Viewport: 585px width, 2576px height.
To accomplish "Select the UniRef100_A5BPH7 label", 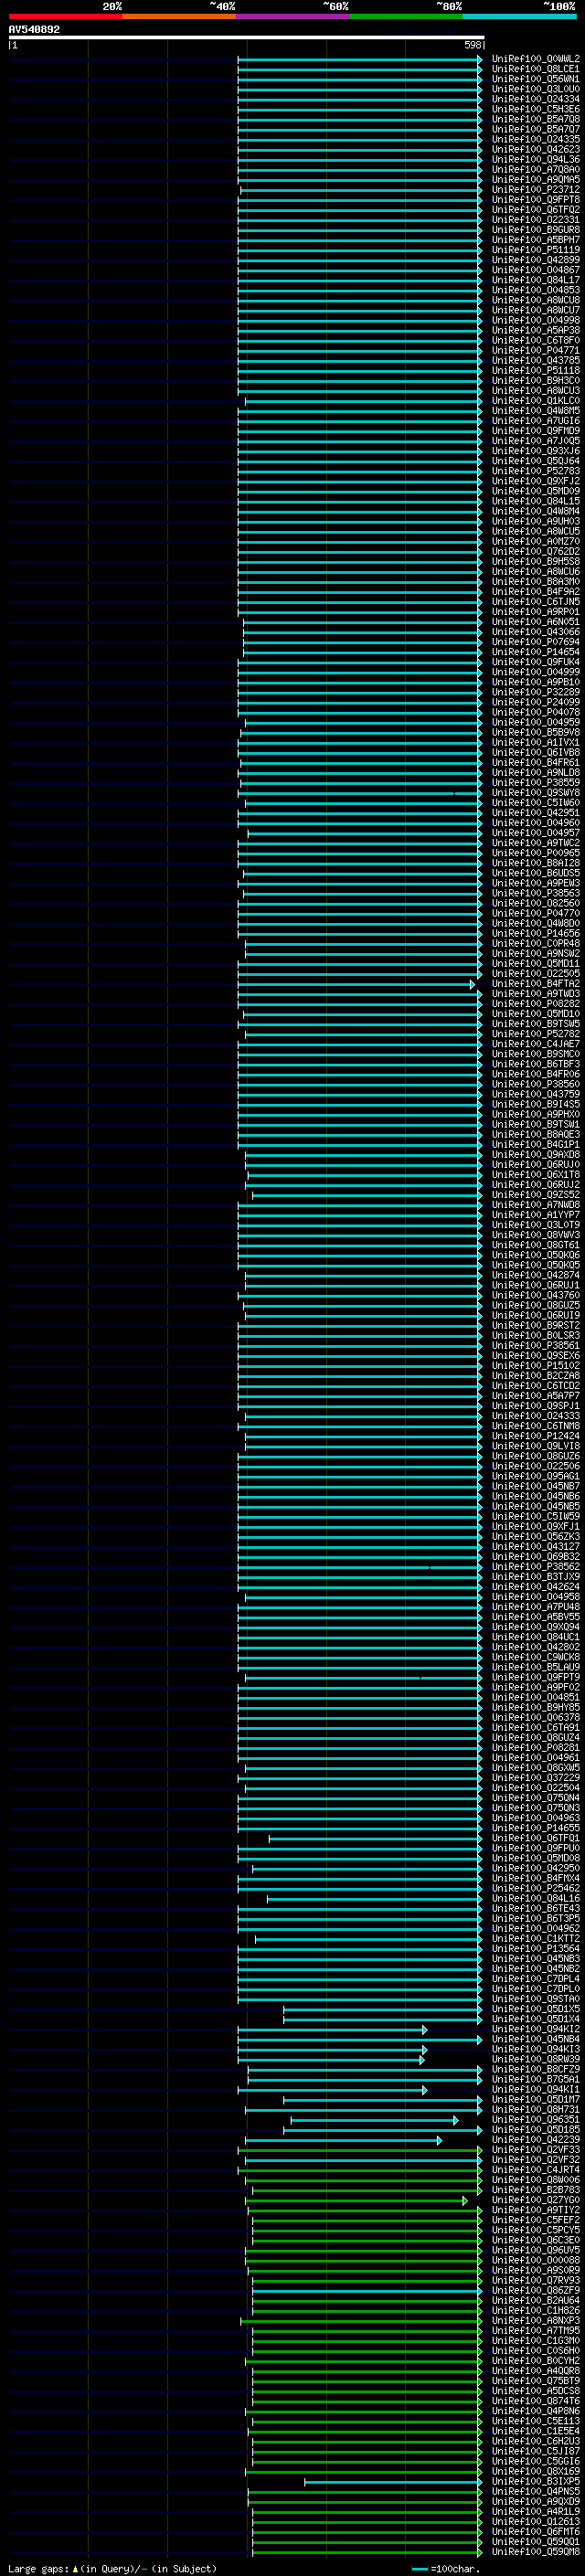I will (536, 240).
